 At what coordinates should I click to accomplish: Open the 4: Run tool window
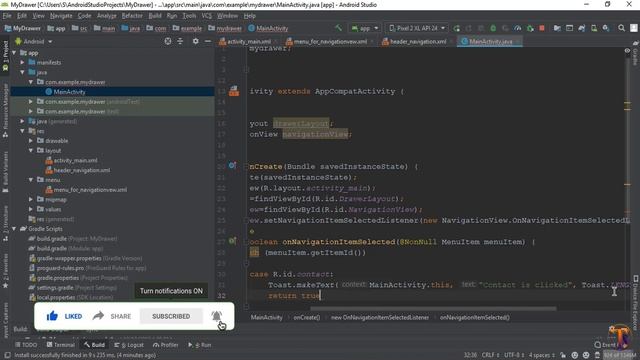[x=200, y=345]
